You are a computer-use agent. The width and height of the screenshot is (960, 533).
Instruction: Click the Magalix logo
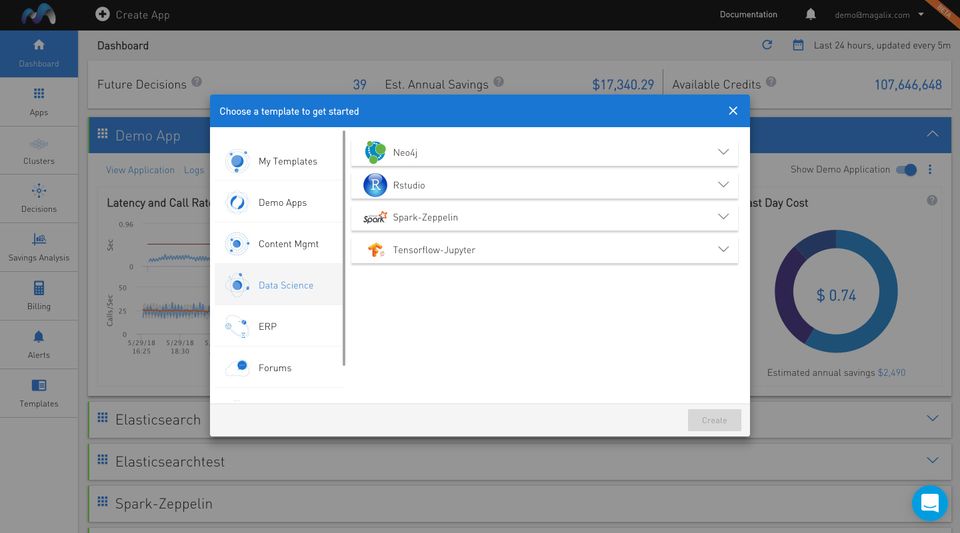39,14
